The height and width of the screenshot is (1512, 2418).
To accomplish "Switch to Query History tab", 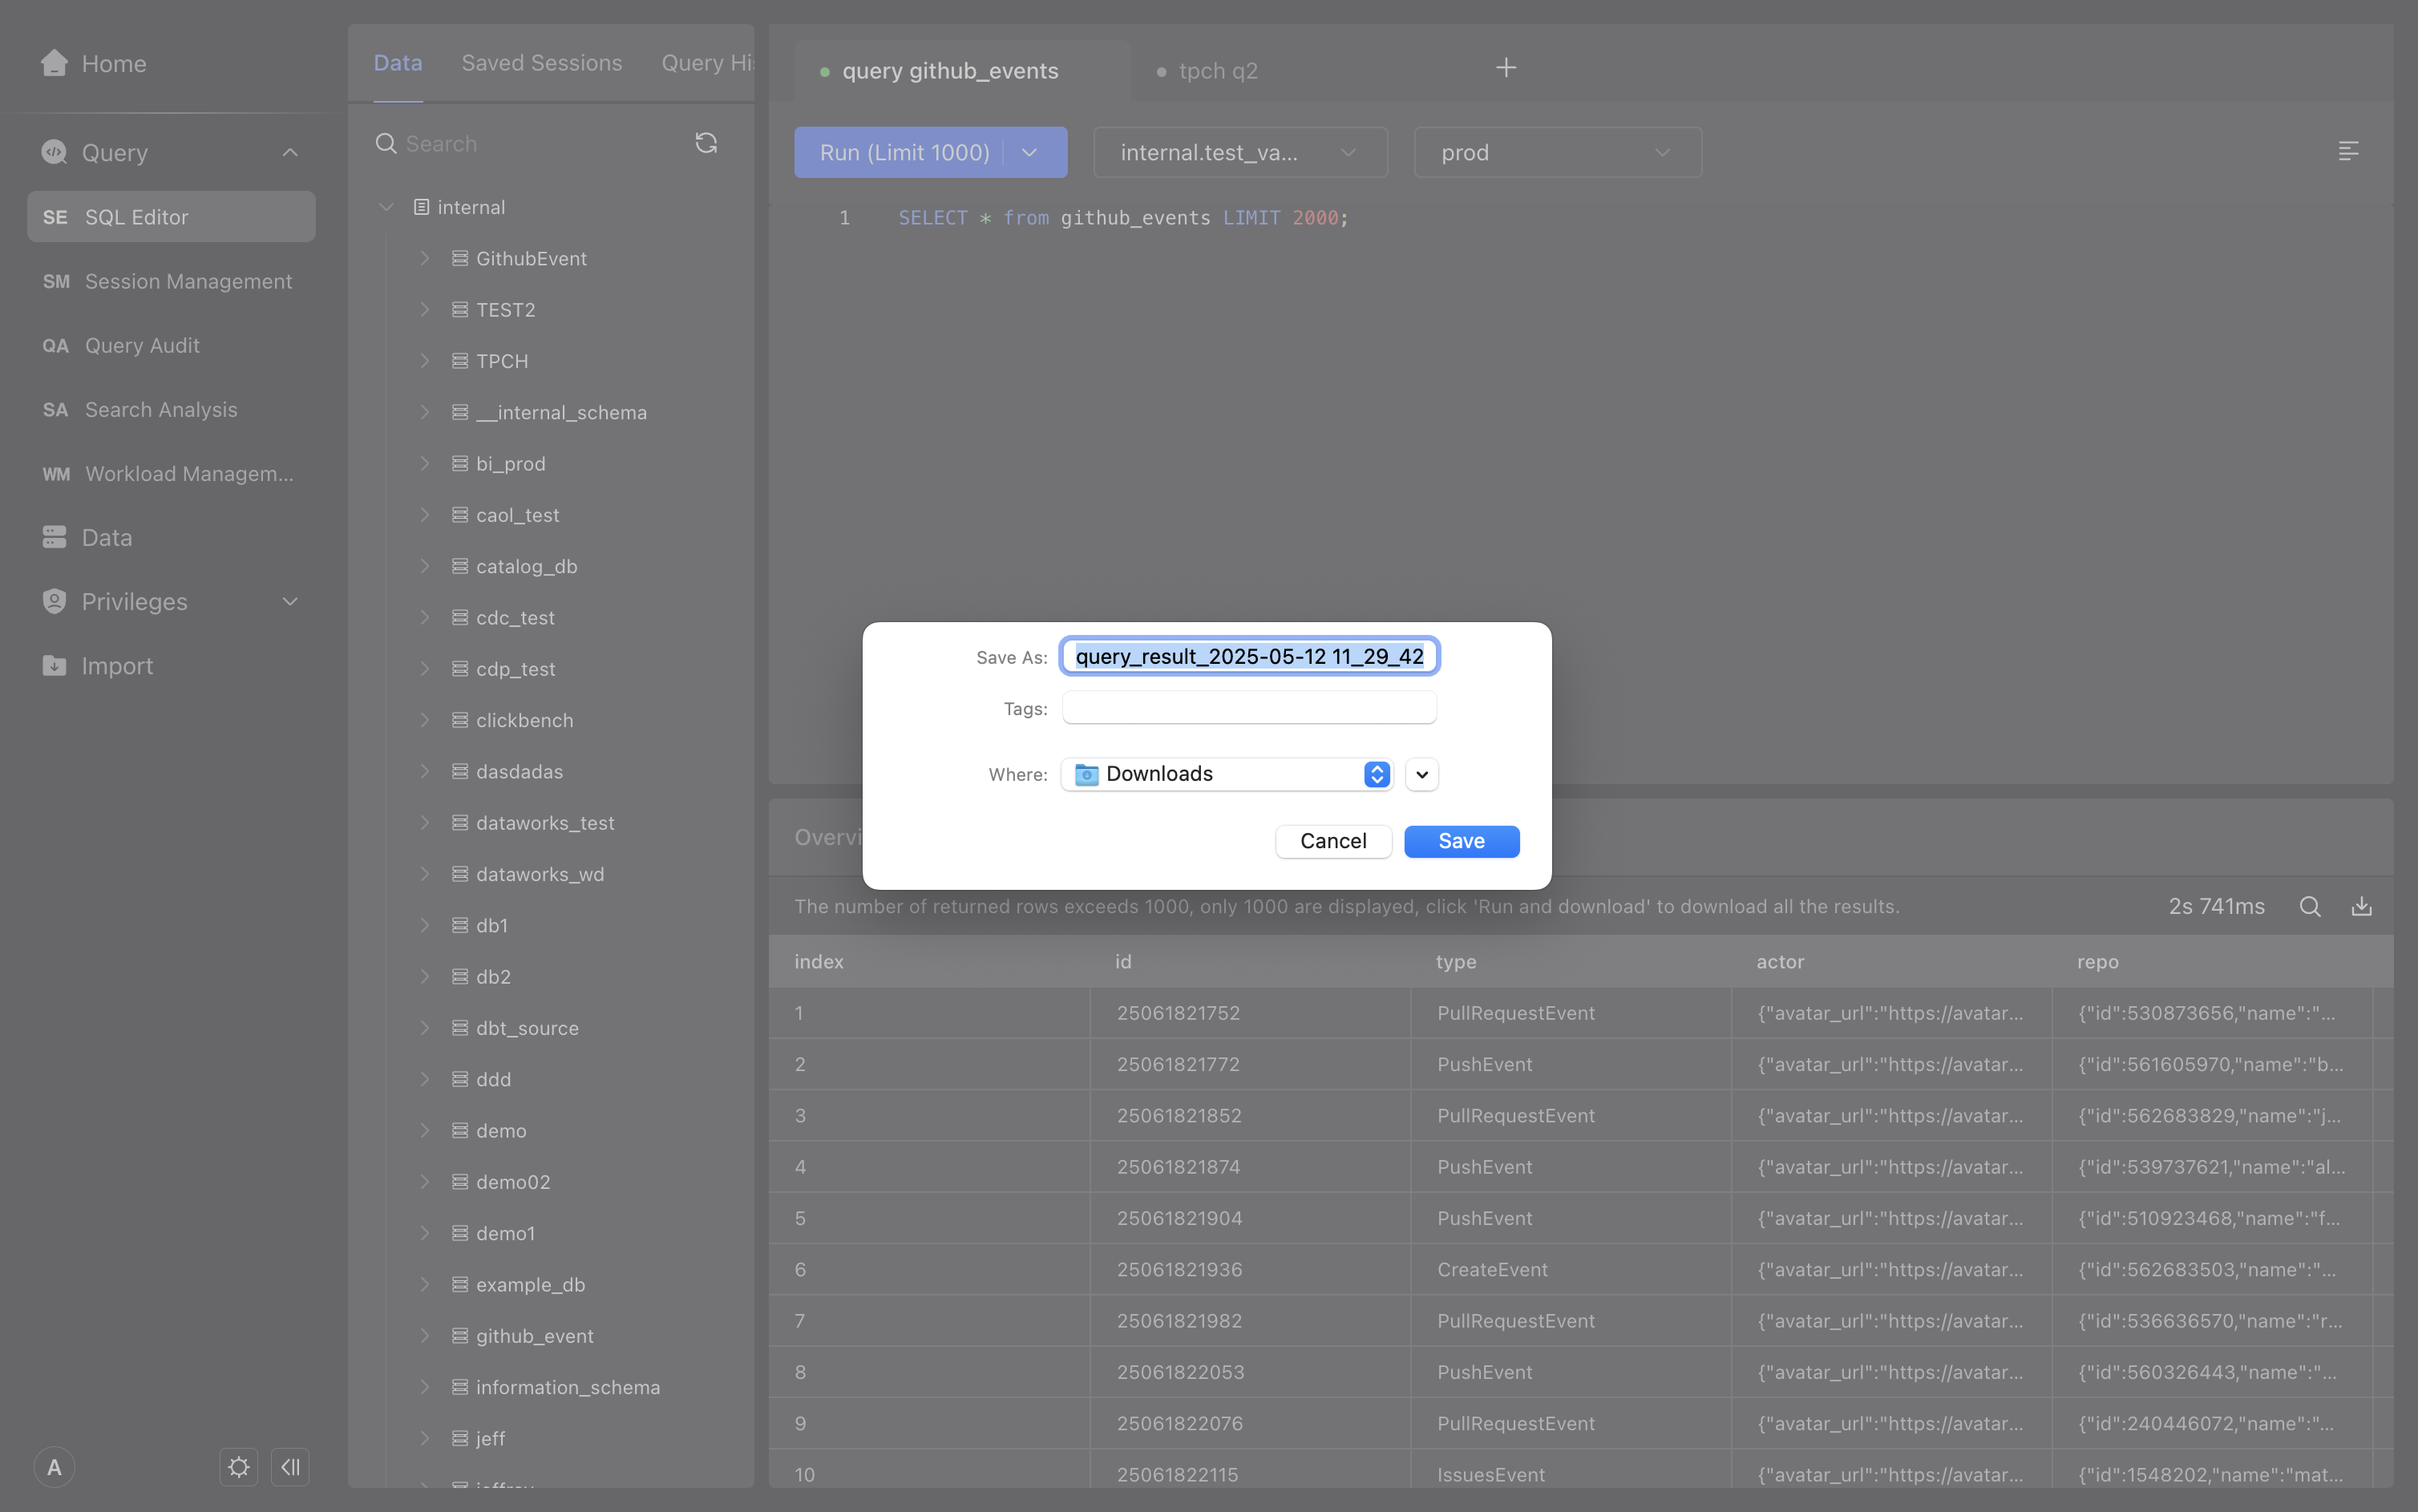I will coord(707,62).
